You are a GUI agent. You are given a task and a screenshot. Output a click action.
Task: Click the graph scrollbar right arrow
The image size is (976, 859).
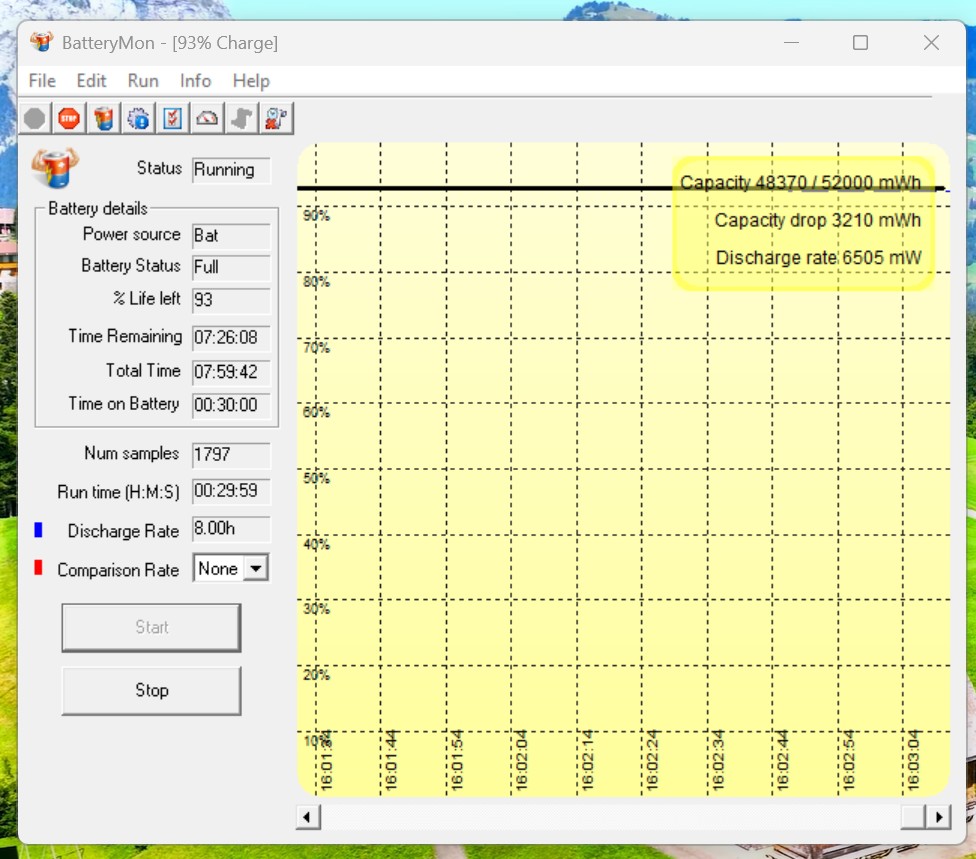(x=939, y=817)
